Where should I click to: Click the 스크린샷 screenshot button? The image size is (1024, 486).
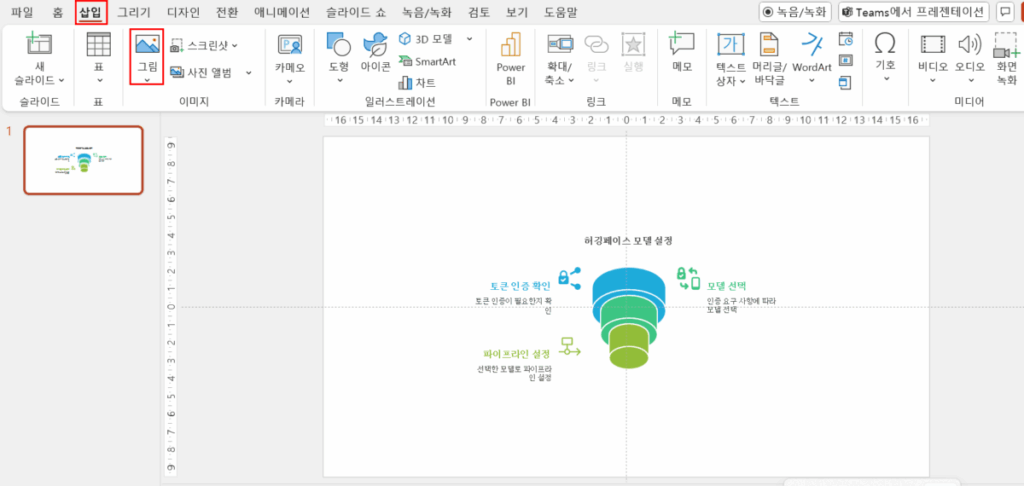[x=203, y=45]
